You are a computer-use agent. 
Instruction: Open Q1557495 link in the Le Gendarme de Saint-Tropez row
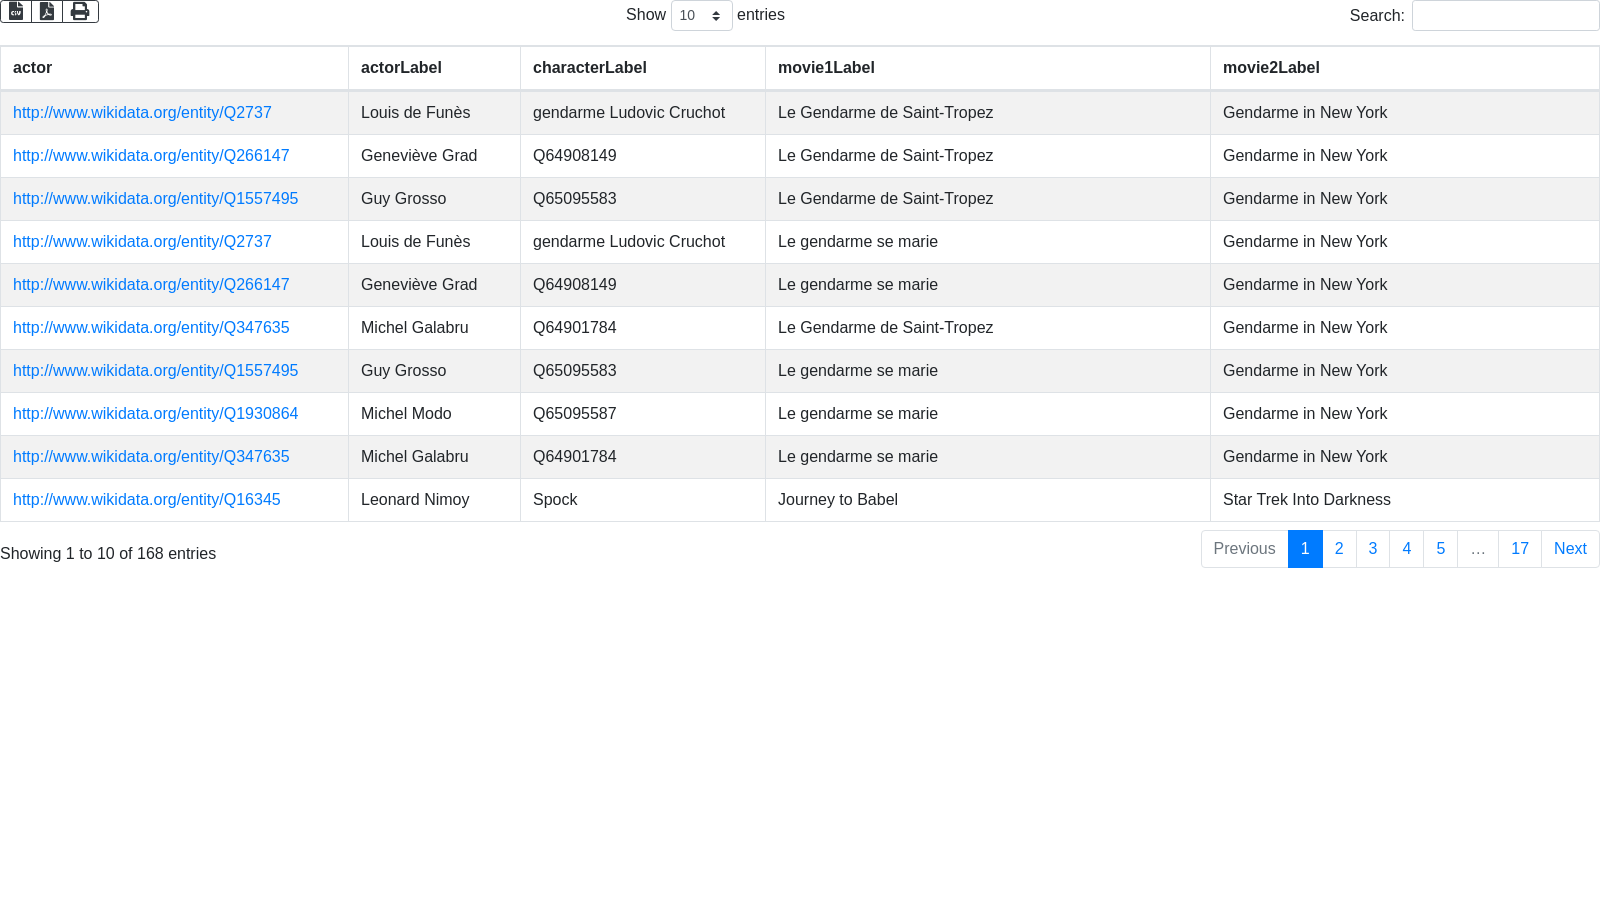[155, 199]
